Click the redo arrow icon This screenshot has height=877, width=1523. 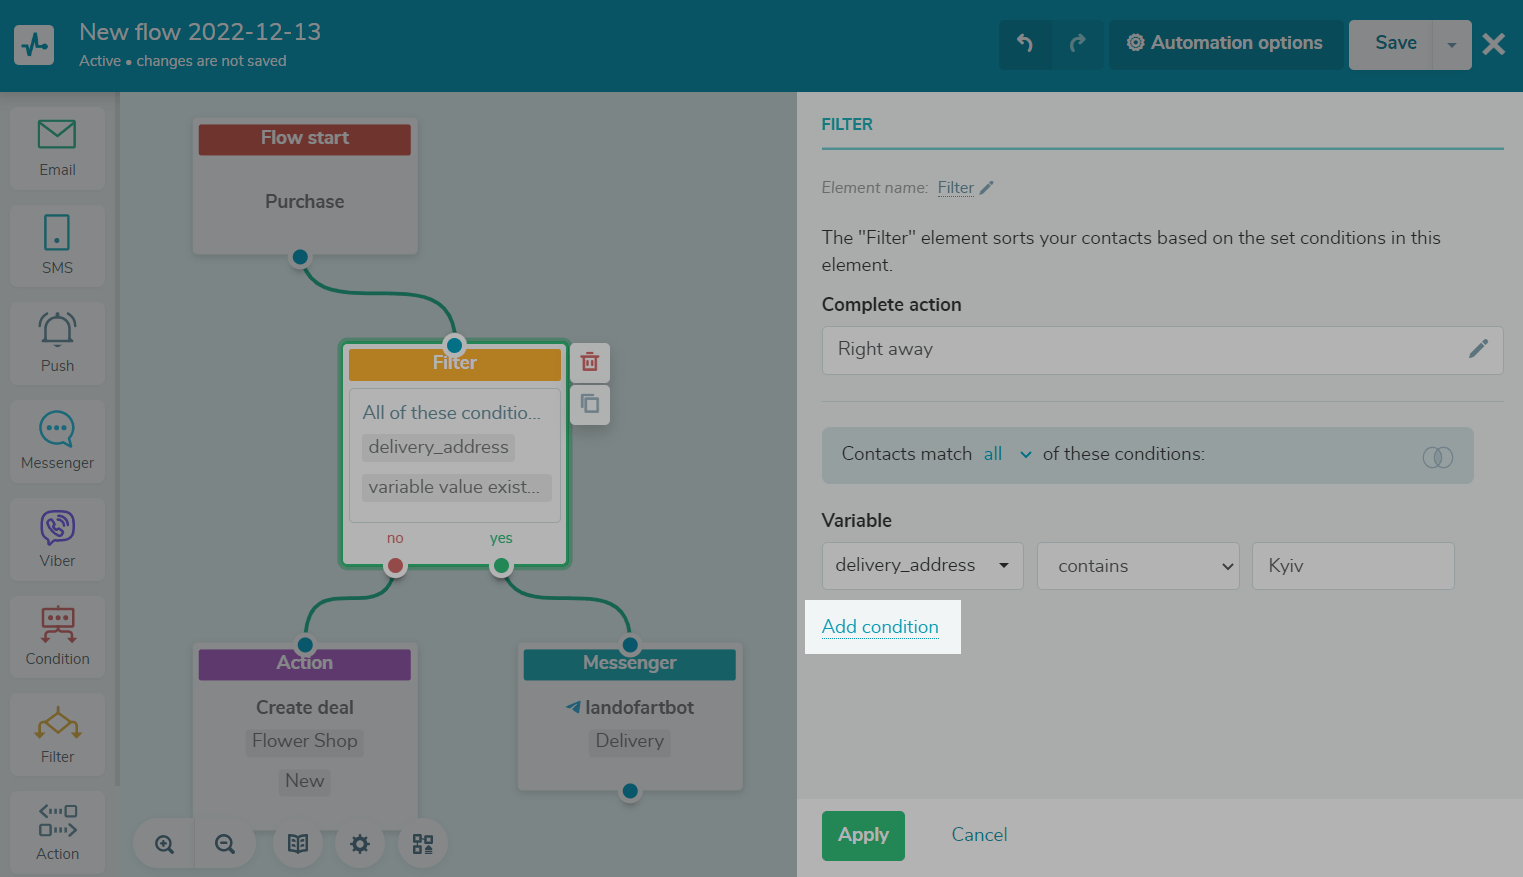click(1077, 44)
